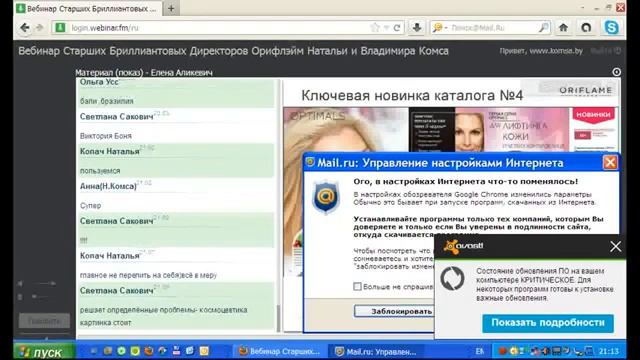Image resolution: width=640 pixels, height=360 pixels.
Task: Open a new browser tab with plus
Action: point(171,9)
